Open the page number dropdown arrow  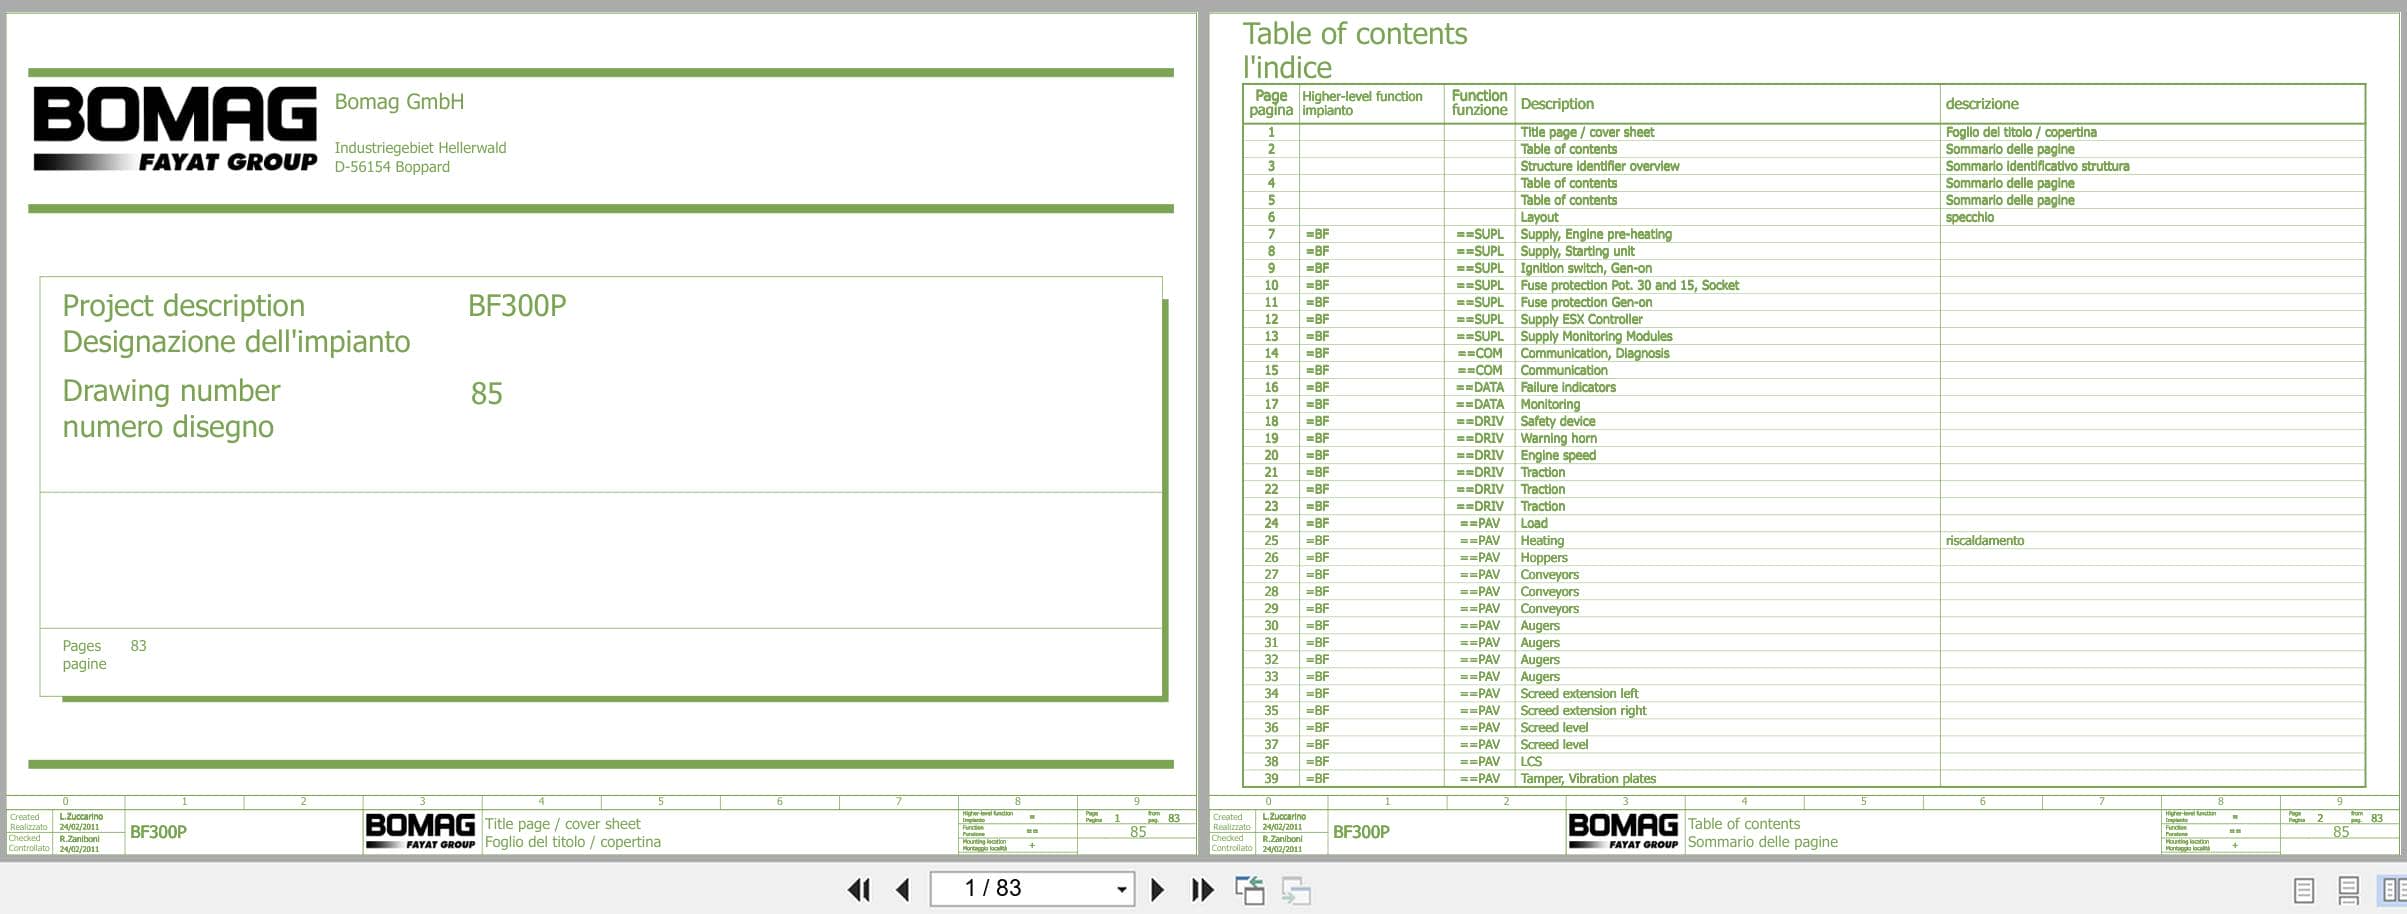1121,889
